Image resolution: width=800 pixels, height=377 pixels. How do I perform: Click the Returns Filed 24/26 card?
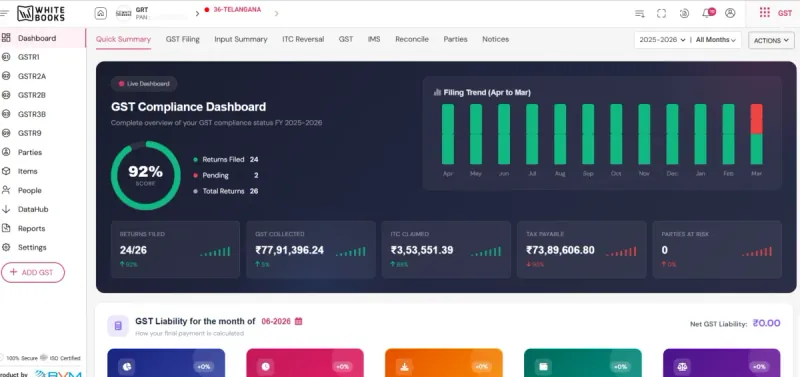(176, 249)
